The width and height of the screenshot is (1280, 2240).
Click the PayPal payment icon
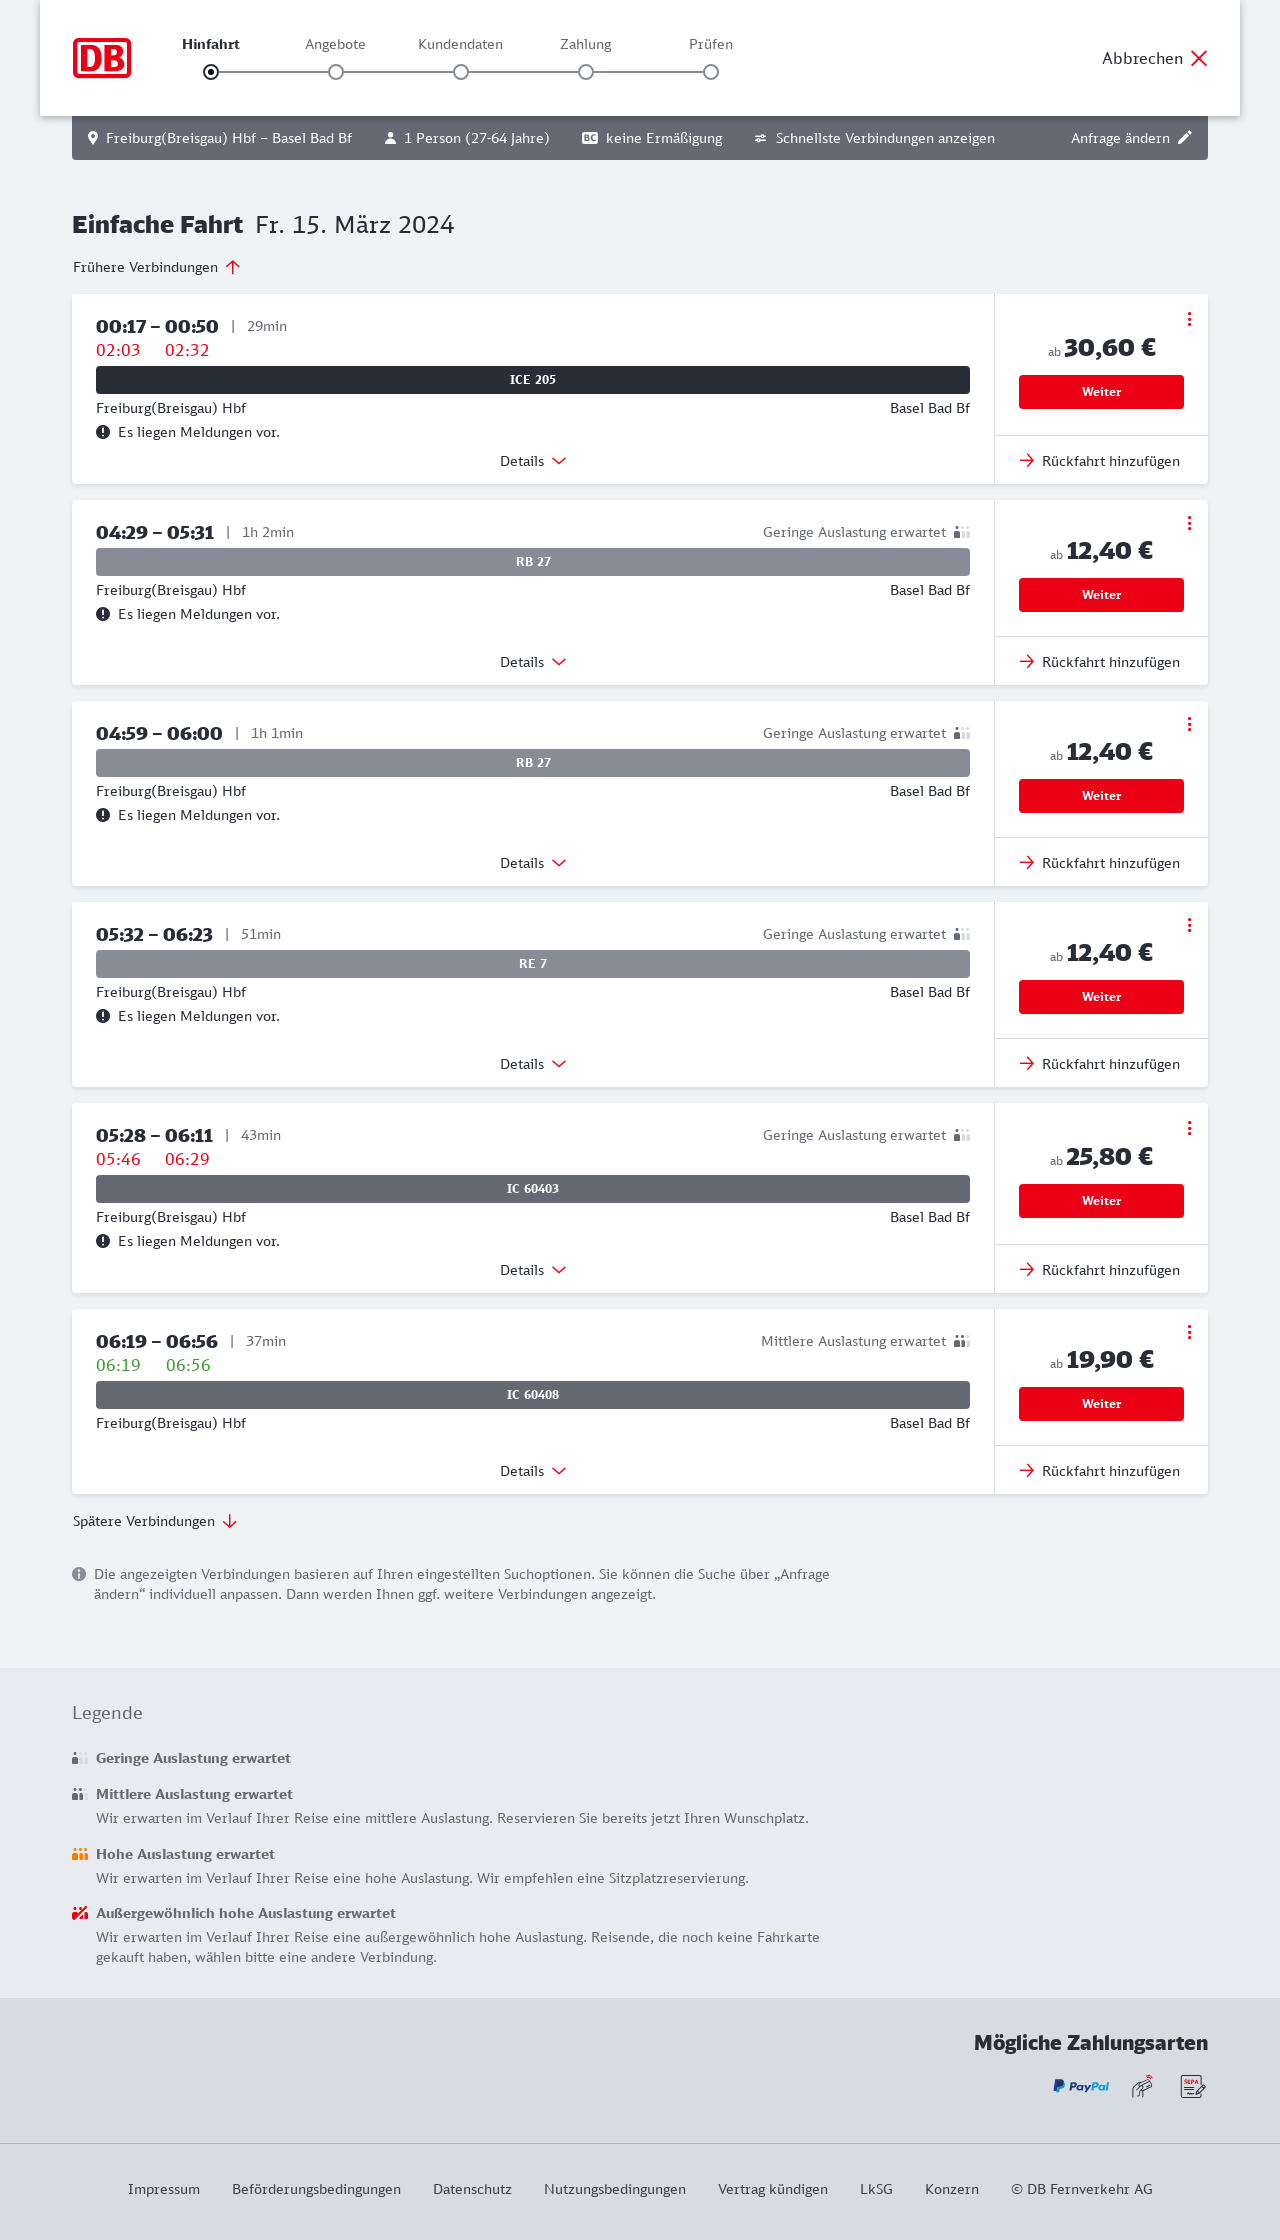[1081, 2086]
